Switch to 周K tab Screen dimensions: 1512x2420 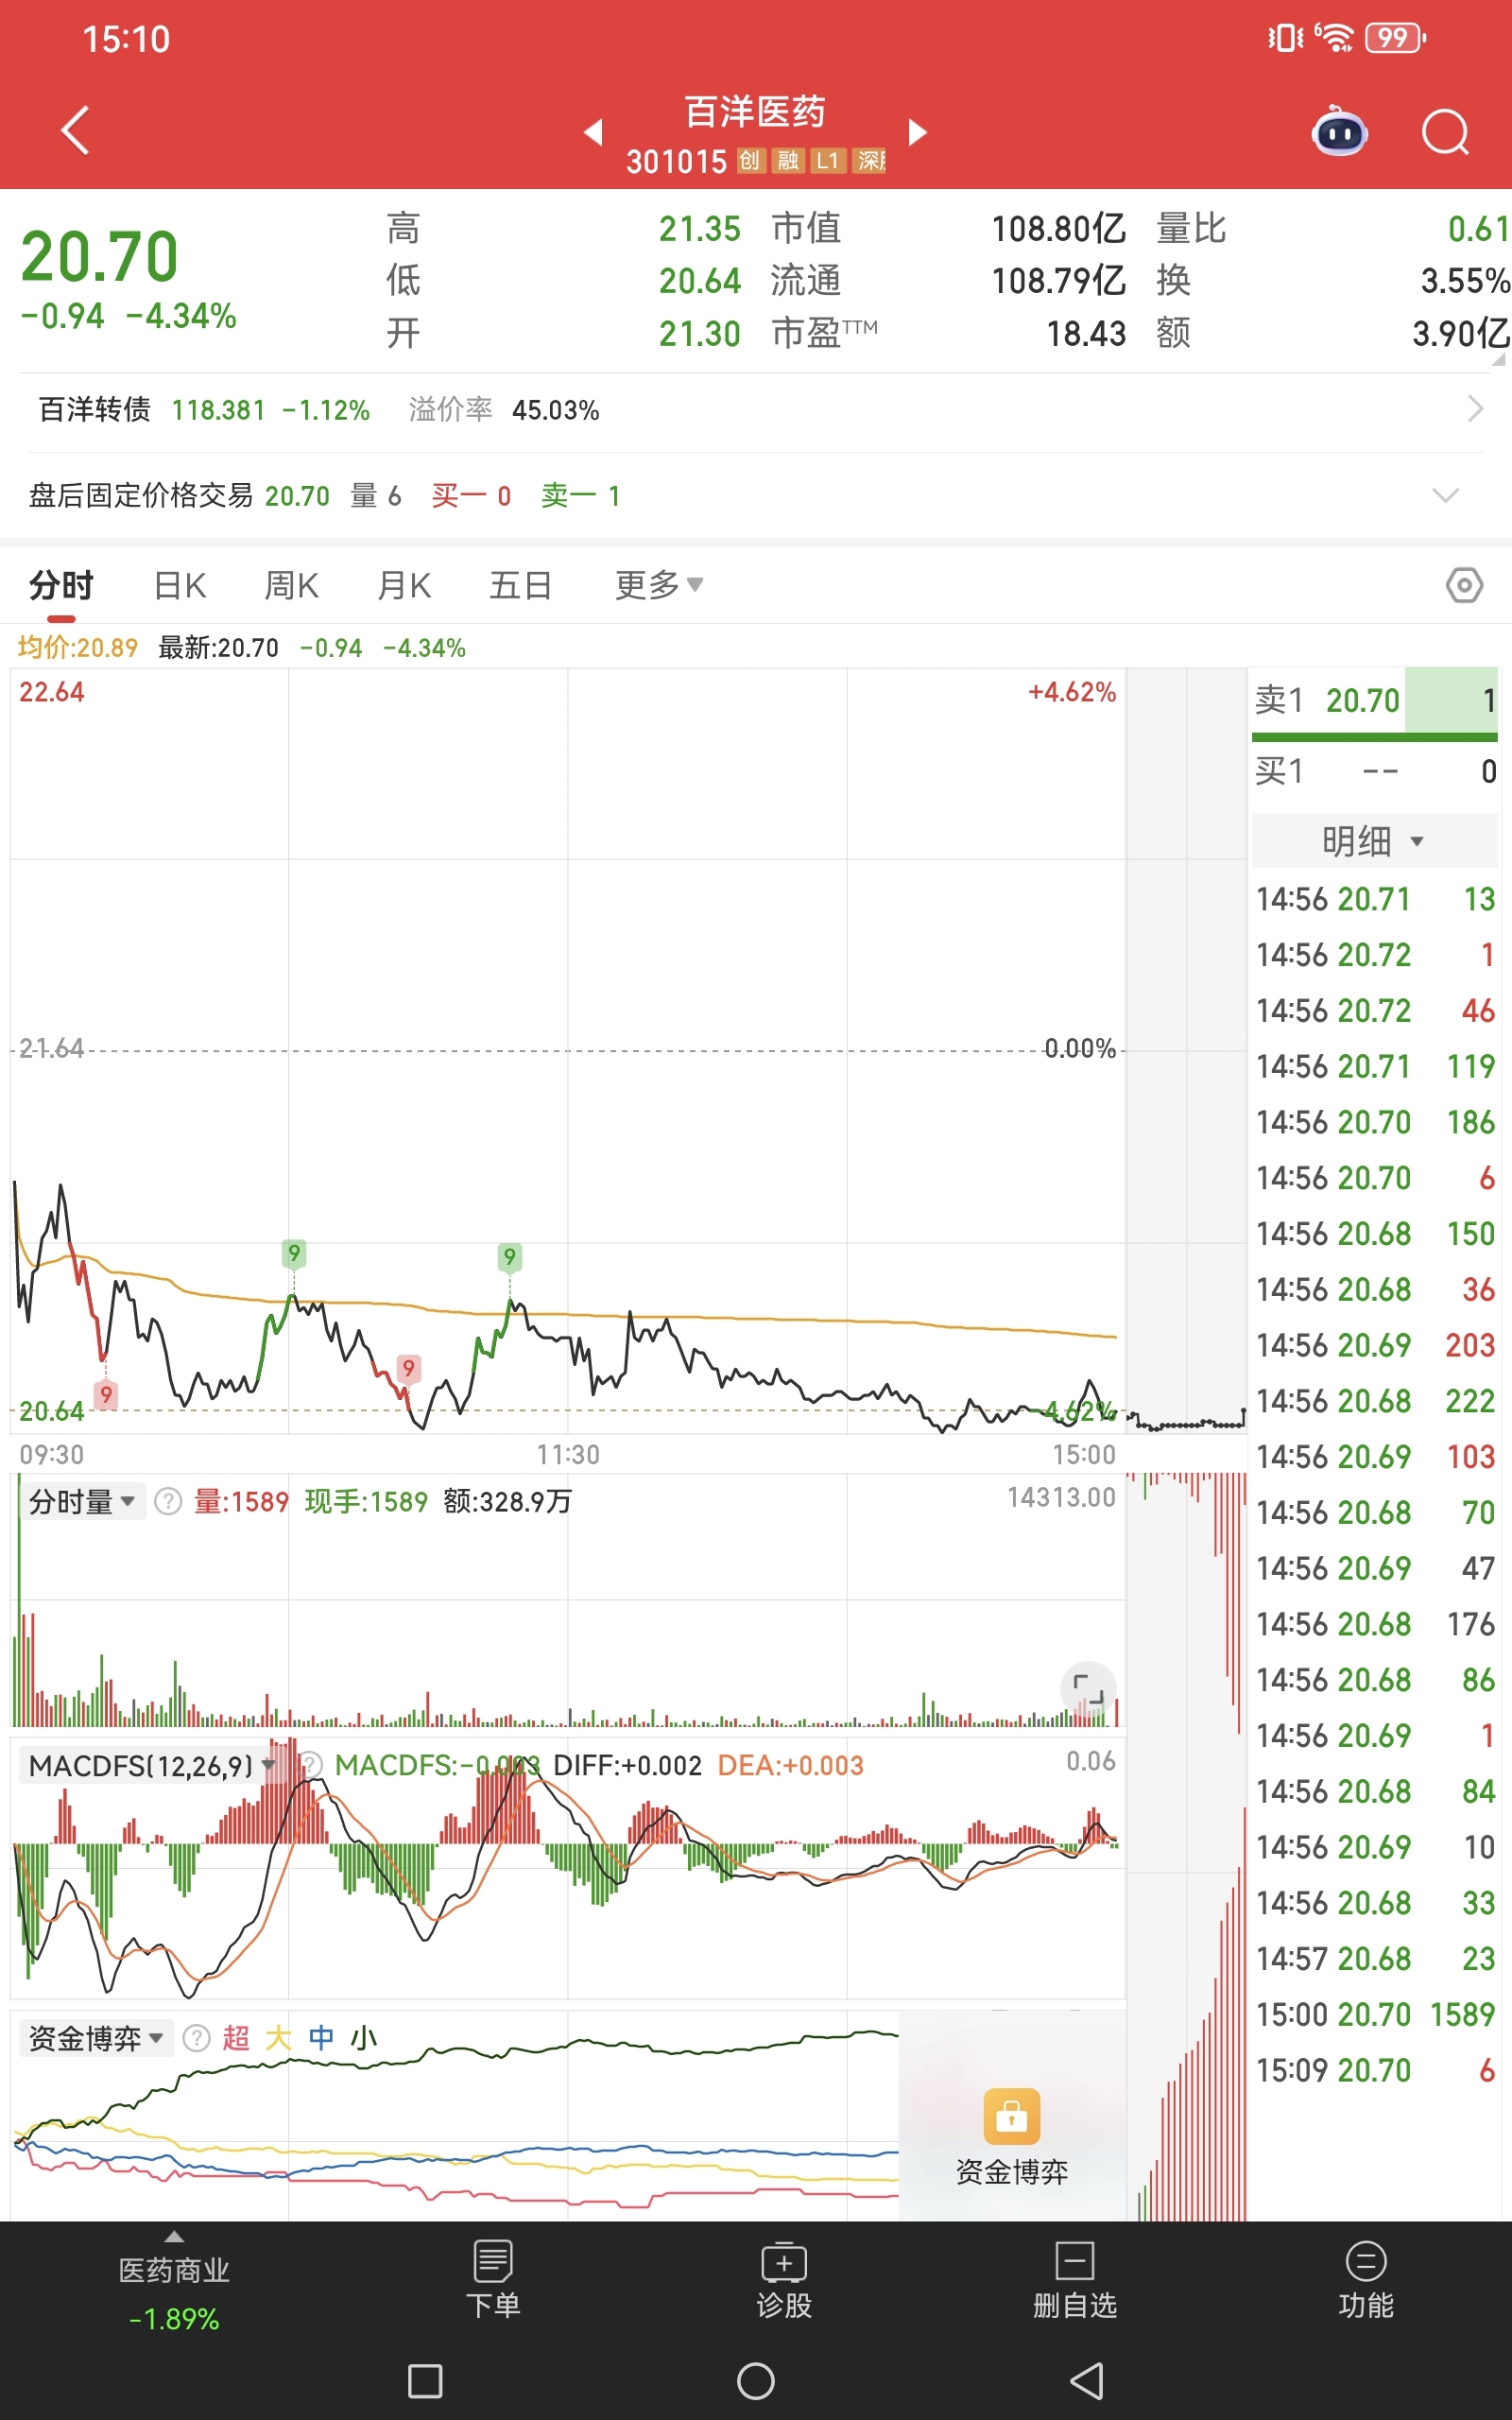tap(292, 585)
